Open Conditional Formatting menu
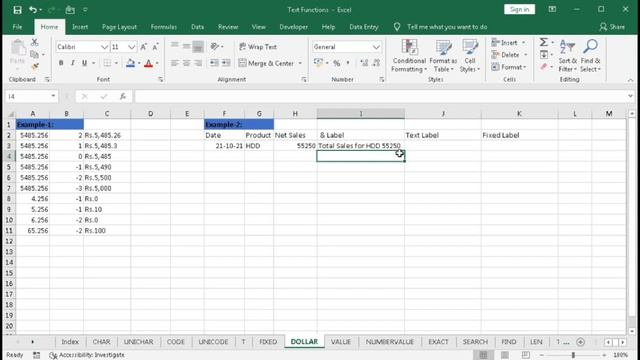Image resolution: width=640 pixels, height=360 pixels. pyautogui.click(x=409, y=56)
